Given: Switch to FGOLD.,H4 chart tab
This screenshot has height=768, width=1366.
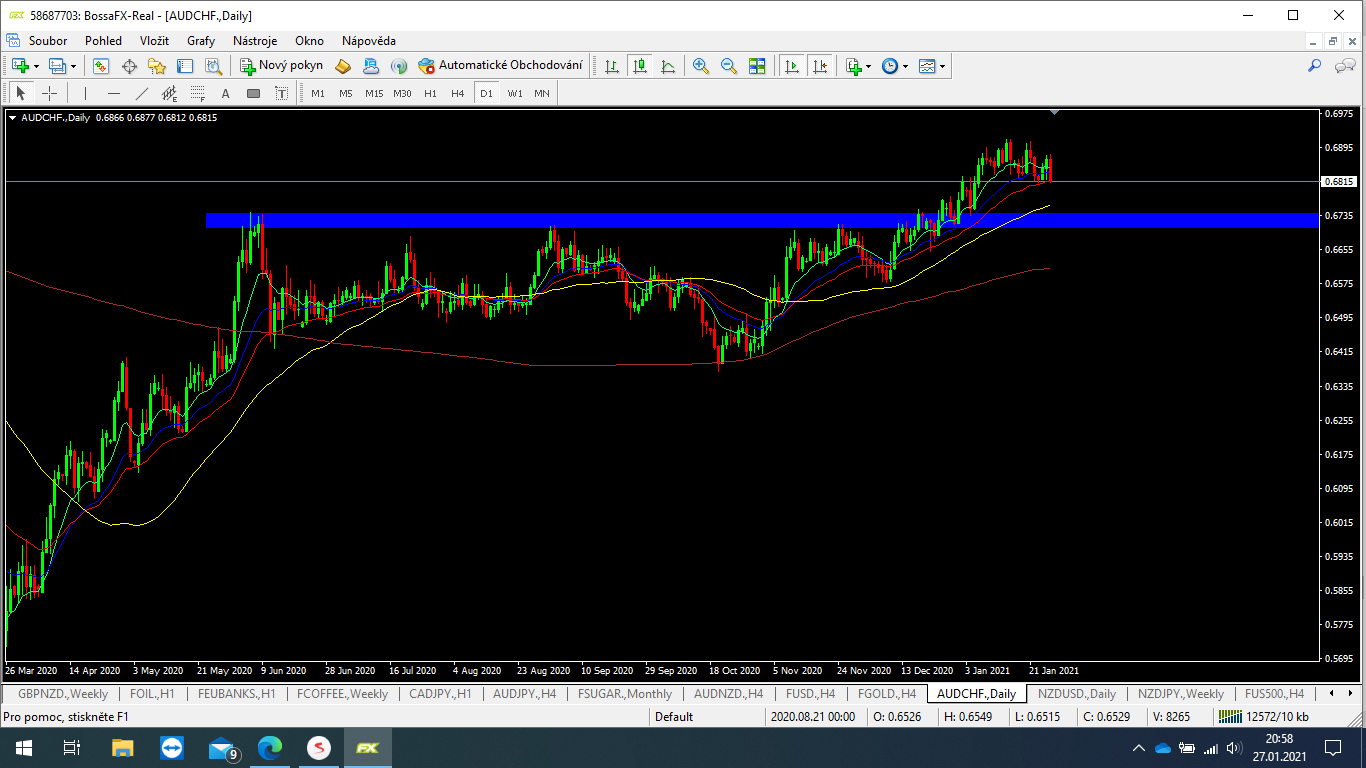Looking at the screenshot, I should (886, 693).
